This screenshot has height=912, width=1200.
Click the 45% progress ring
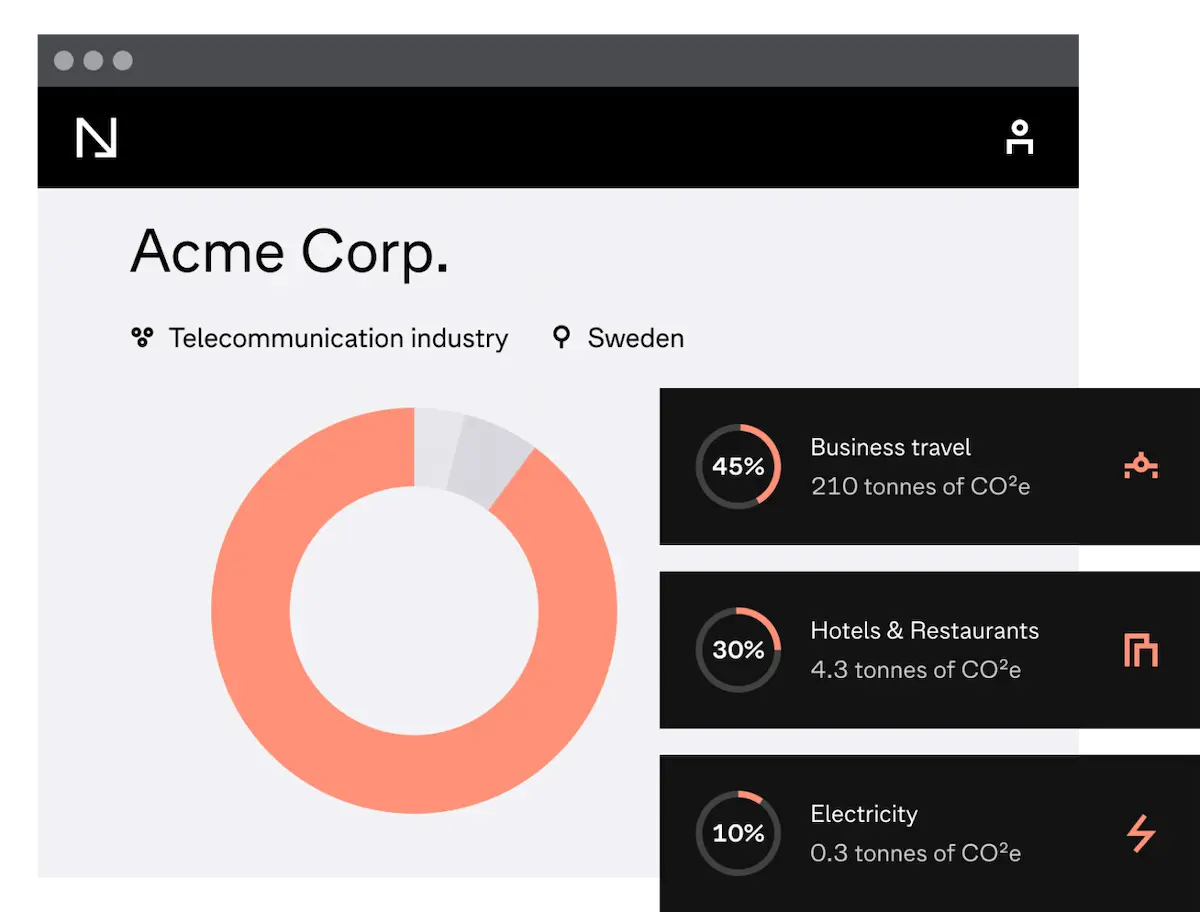pos(738,466)
